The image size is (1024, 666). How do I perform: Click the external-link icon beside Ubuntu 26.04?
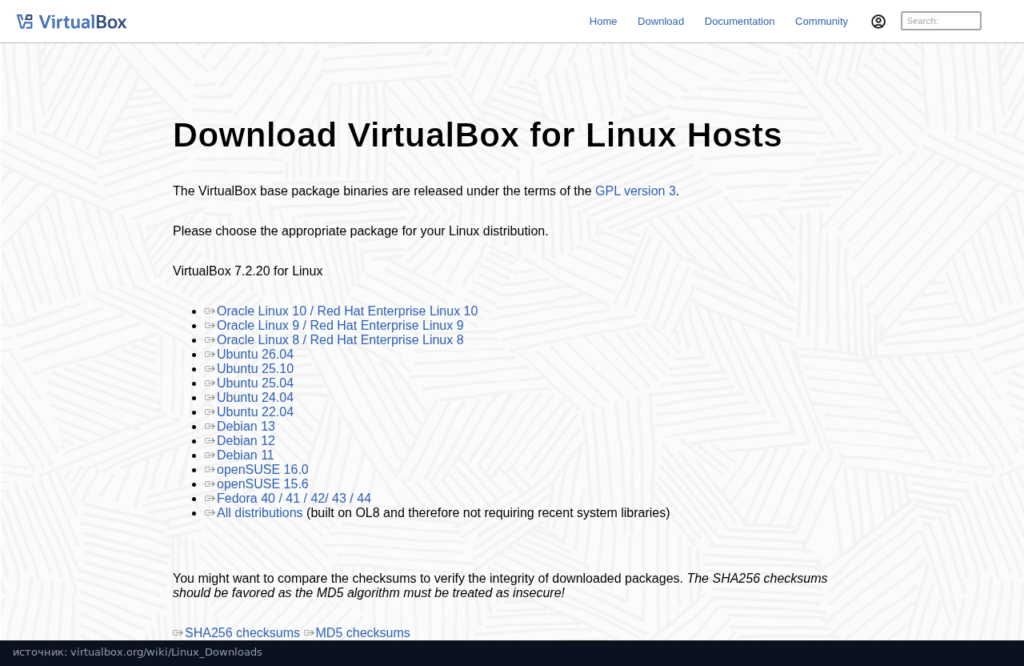210,355
